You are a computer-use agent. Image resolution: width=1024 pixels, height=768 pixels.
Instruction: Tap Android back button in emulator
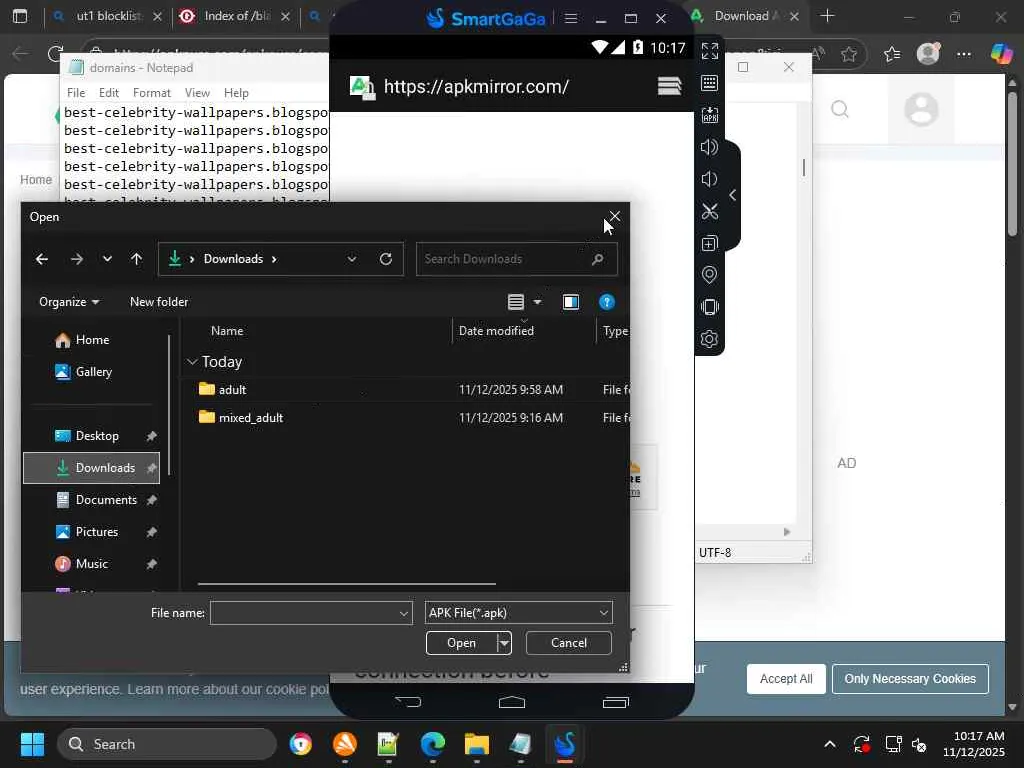click(408, 702)
